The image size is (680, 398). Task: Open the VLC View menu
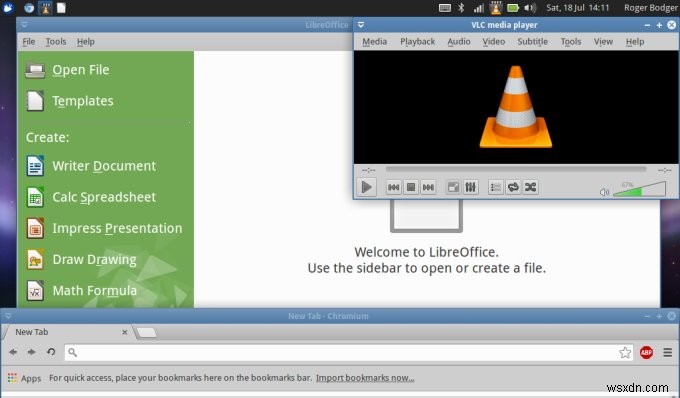603,42
